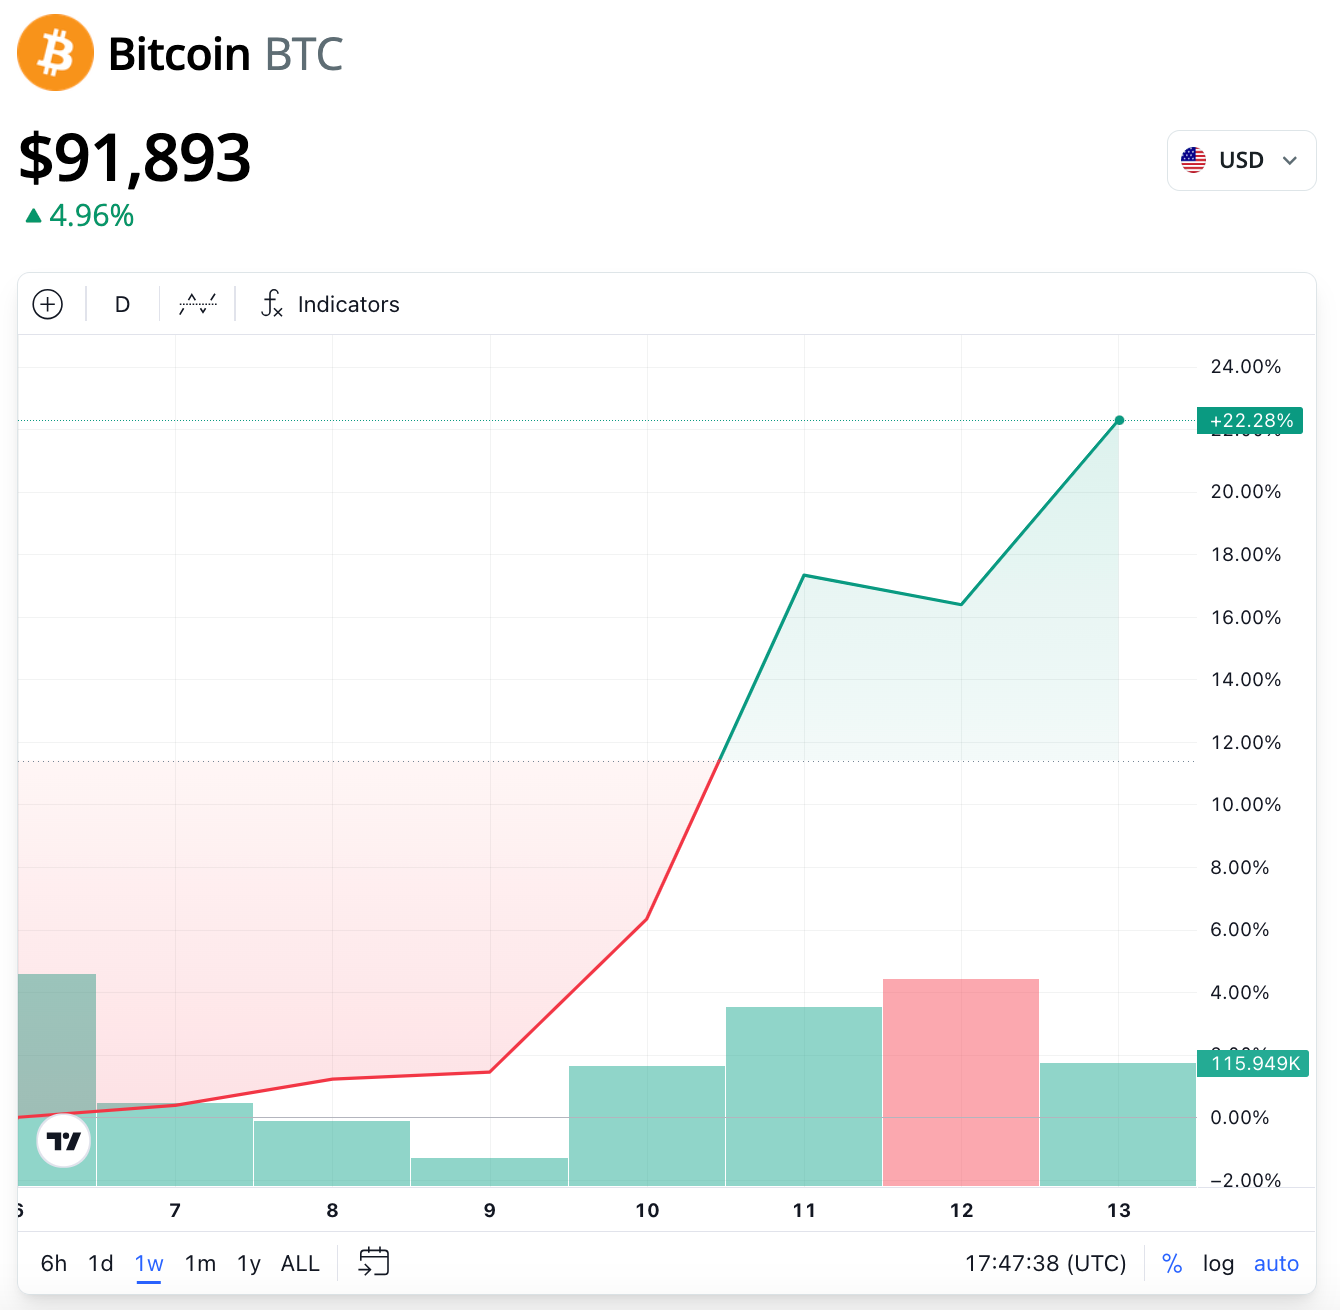Screen dimensions: 1340x1310
Task: Click the United States flag icon
Action: pos(1193,160)
